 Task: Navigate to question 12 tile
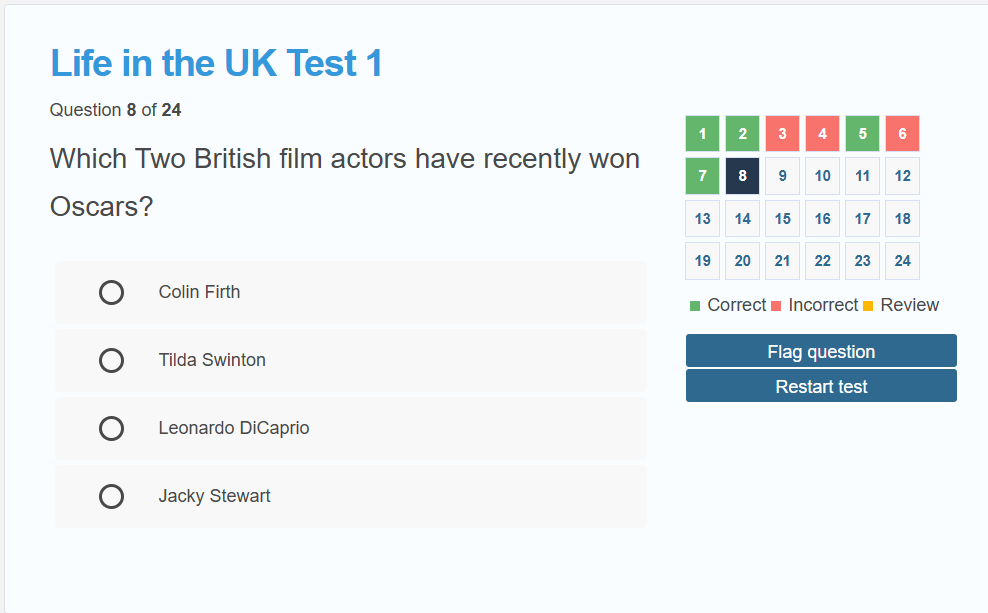coord(902,176)
